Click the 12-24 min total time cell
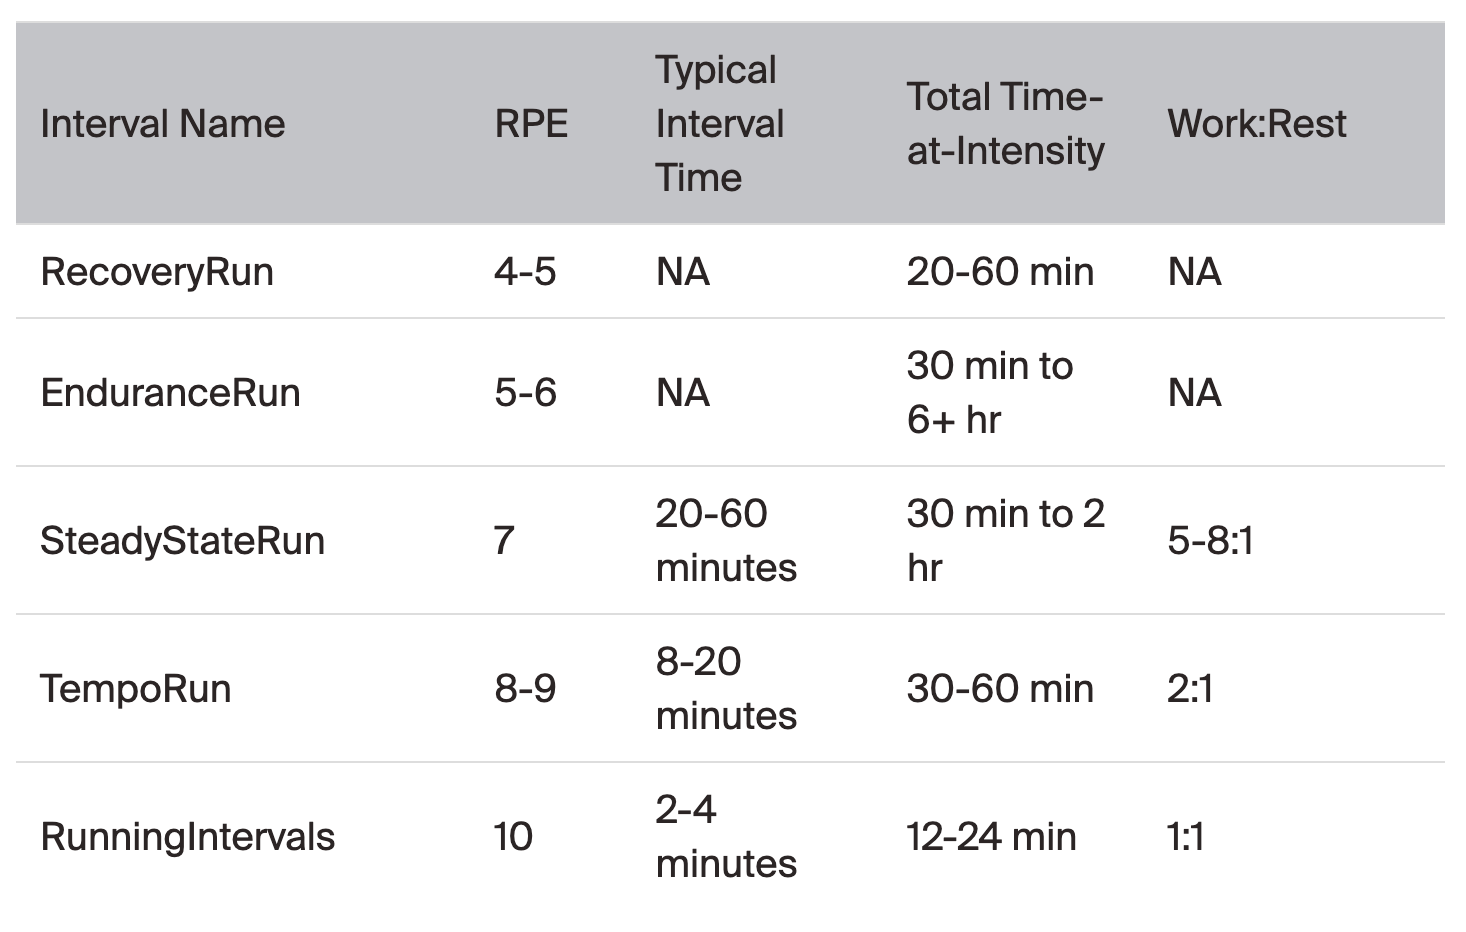This screenshot has height=932, width=1466. coord(991,837)
